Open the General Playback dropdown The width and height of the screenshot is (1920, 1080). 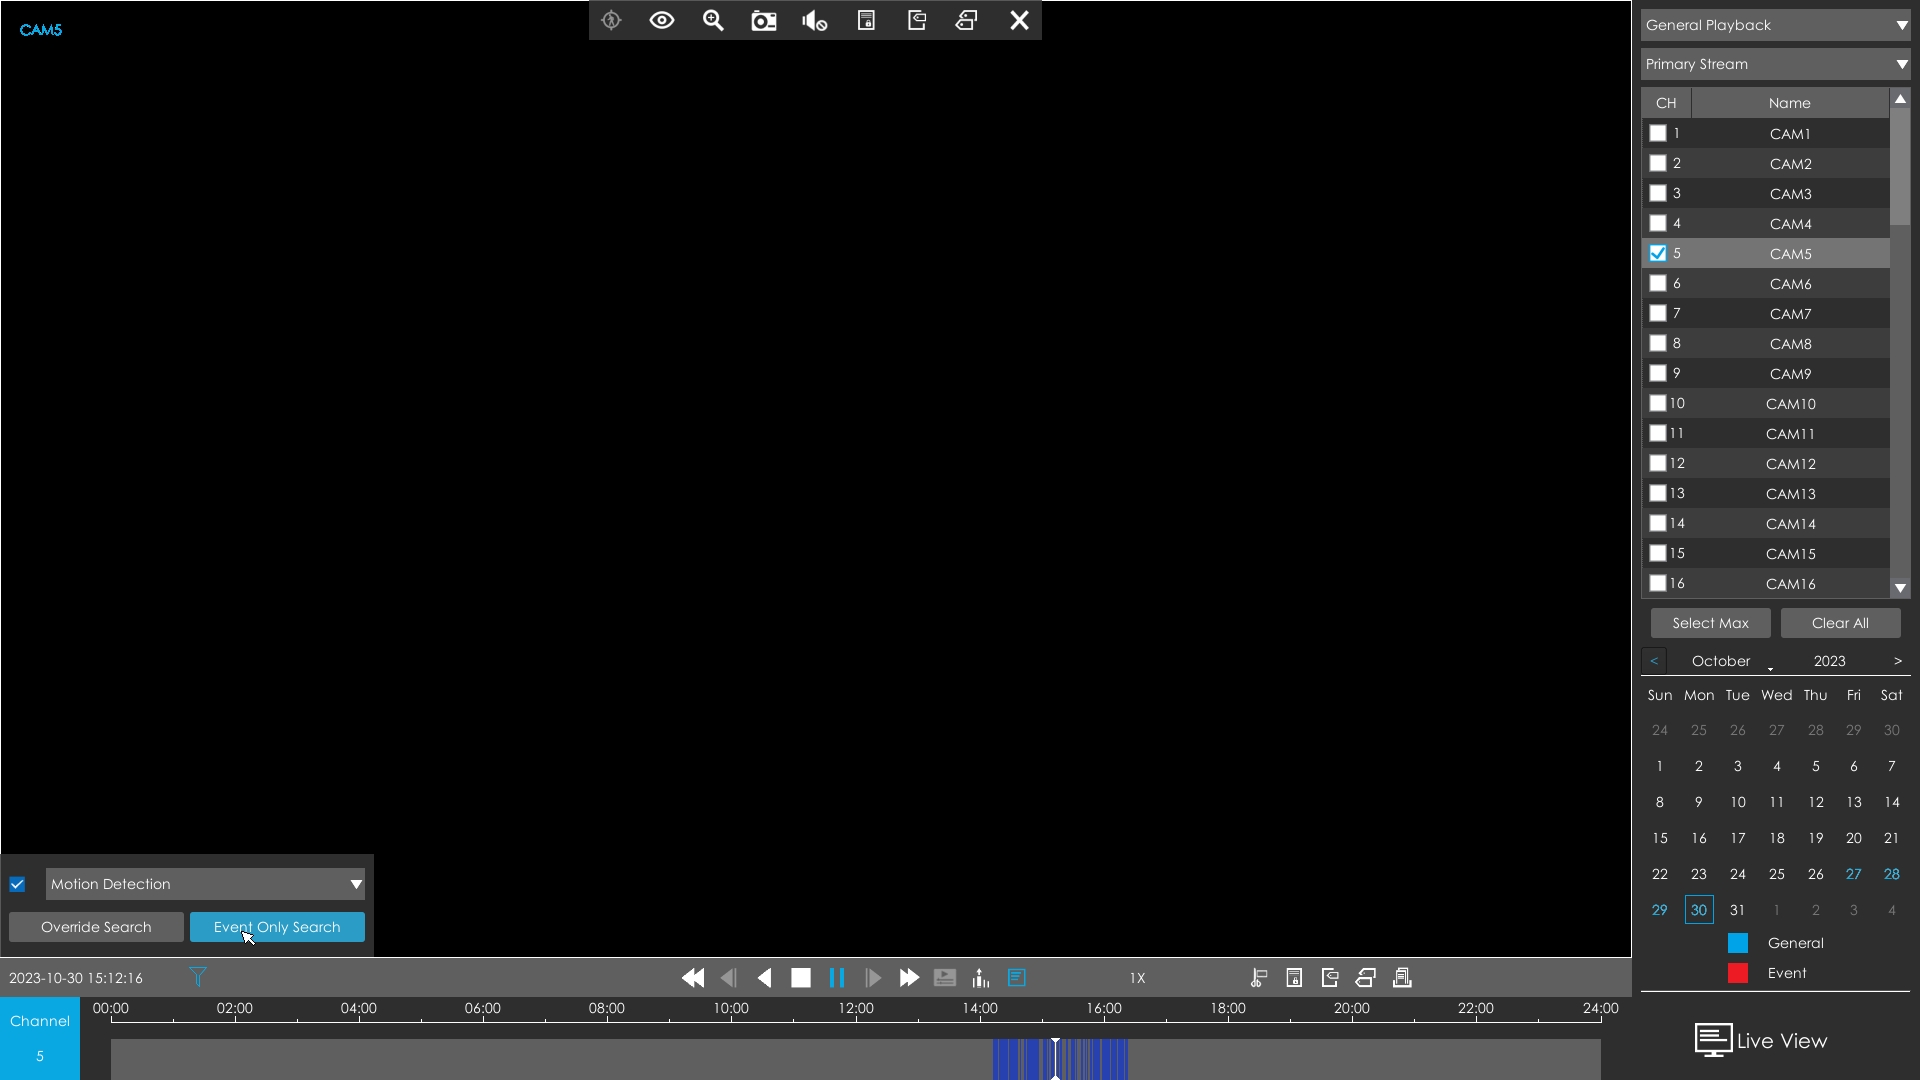point(1775,25)
